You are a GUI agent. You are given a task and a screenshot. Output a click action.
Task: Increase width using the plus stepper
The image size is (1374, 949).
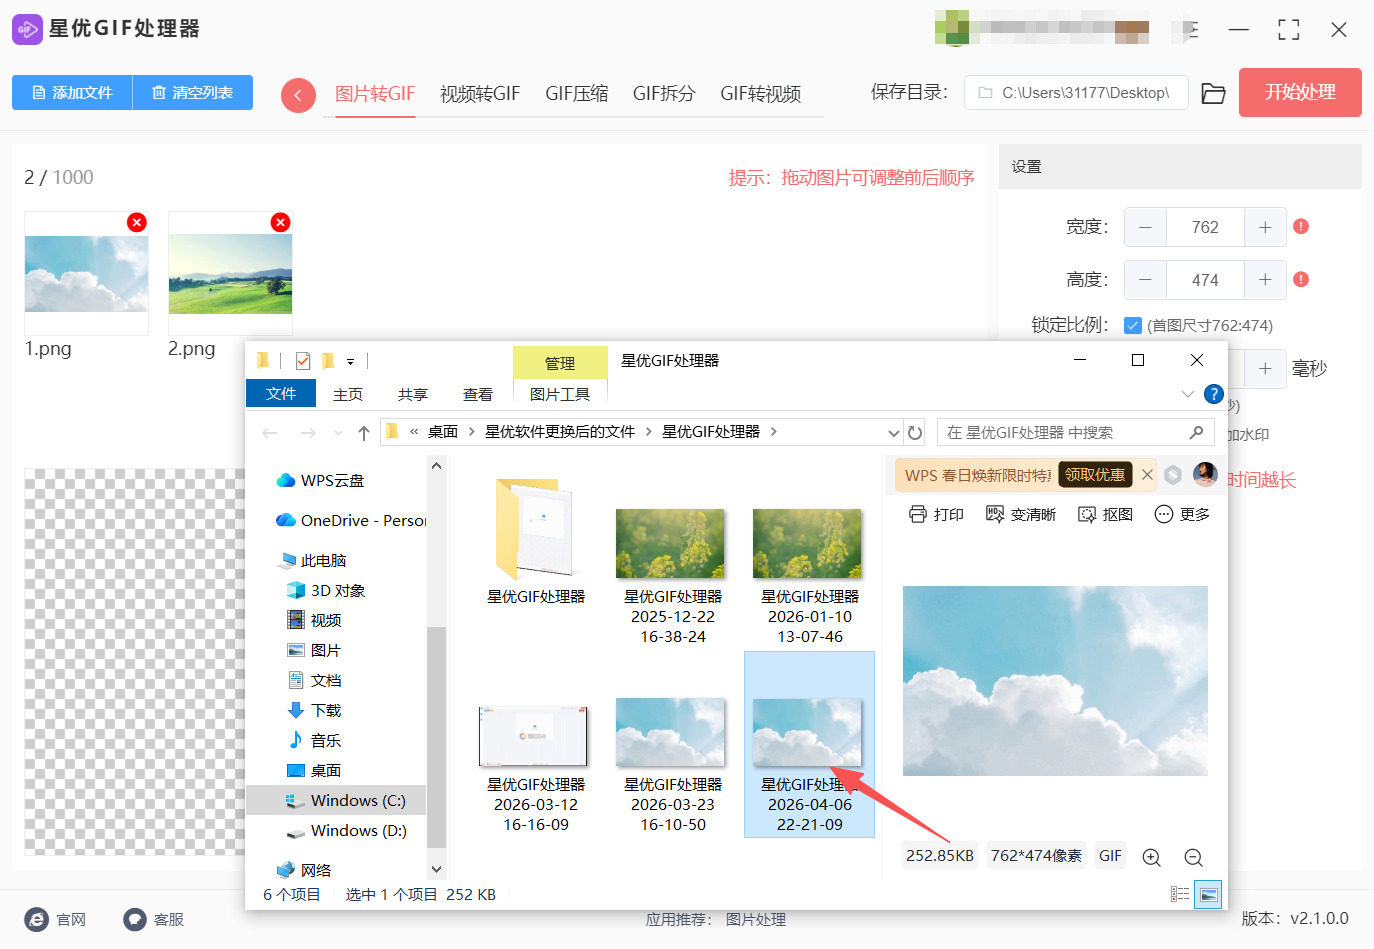pos(1265,227)
